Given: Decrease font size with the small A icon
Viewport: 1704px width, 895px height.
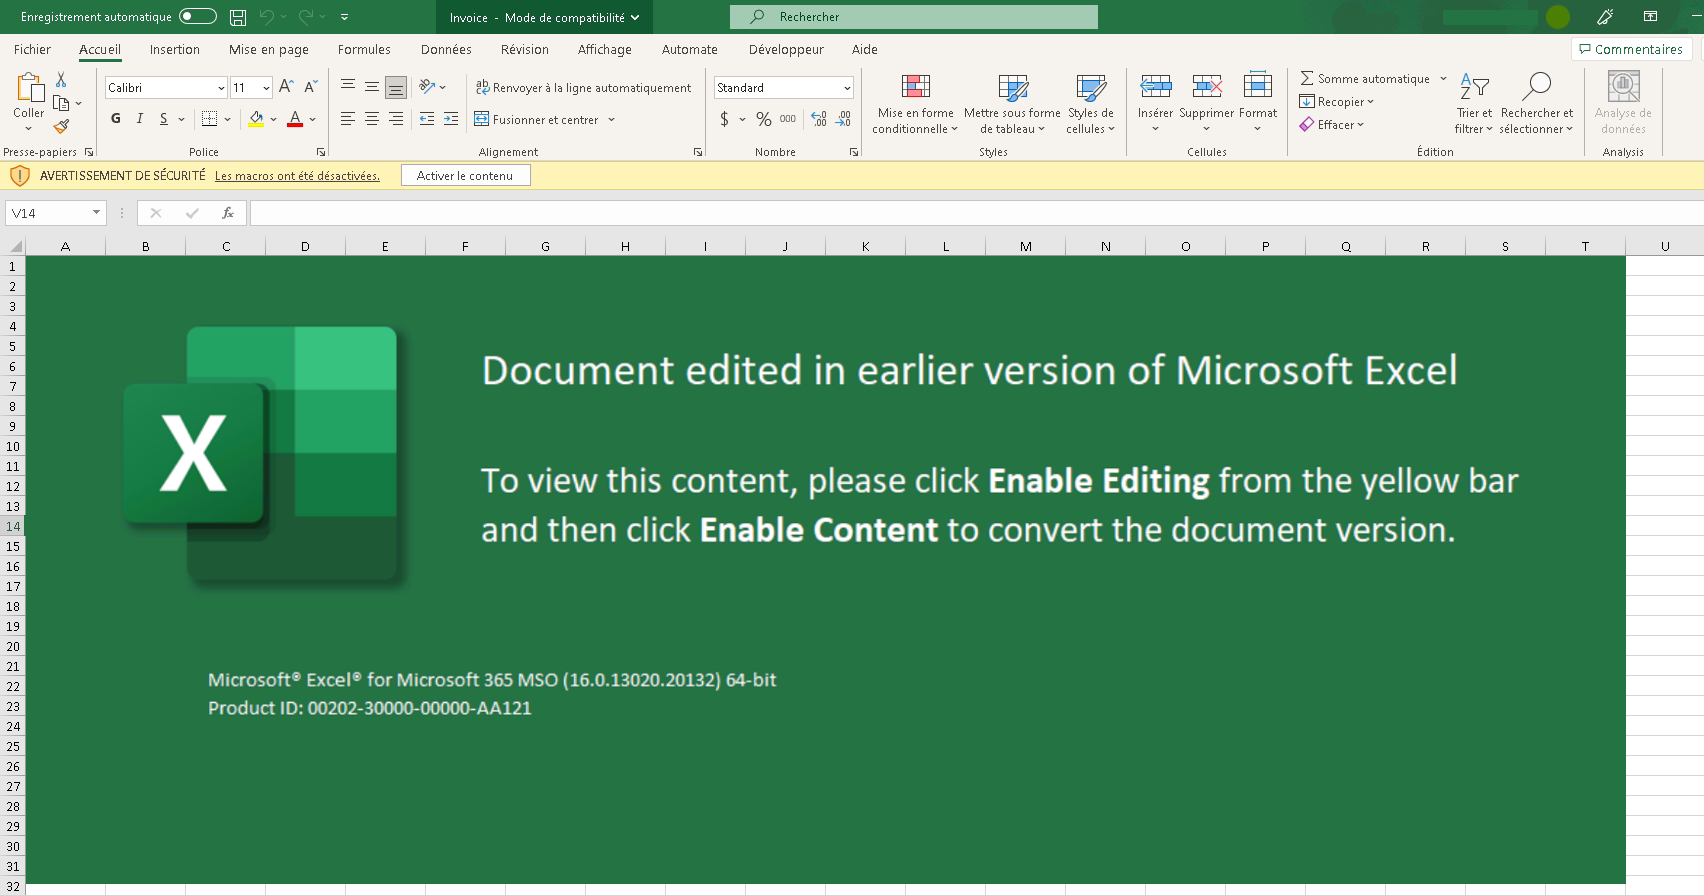Looking at the screenshot, I should tap(310, 87).
